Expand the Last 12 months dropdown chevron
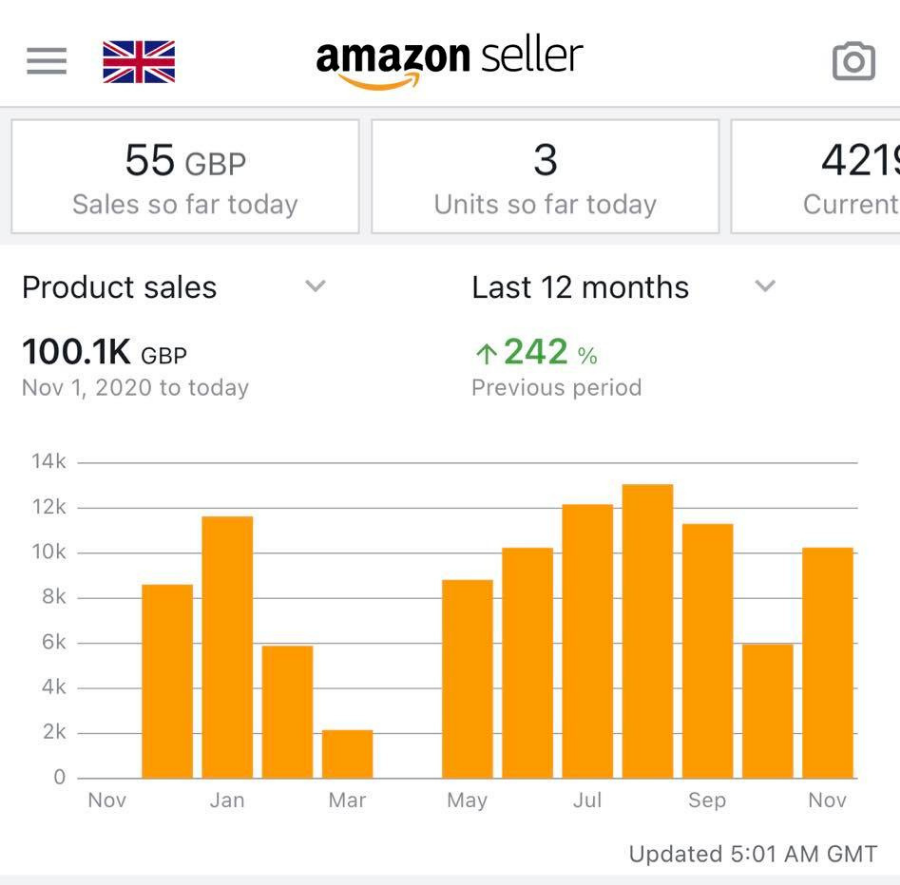 pyautogui.click(x=765, y=287)
